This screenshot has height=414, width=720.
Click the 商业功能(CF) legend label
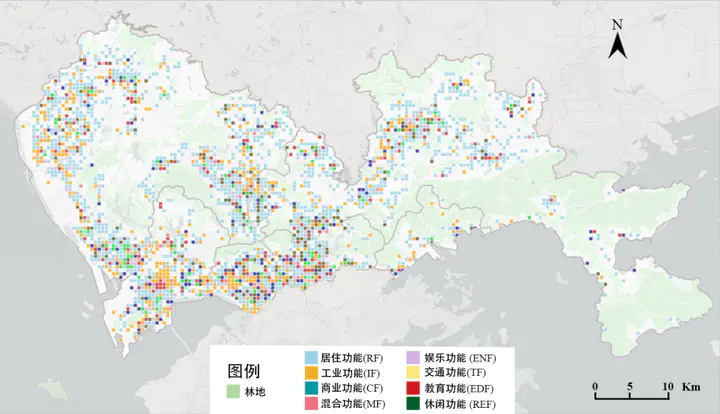(351, 388)
